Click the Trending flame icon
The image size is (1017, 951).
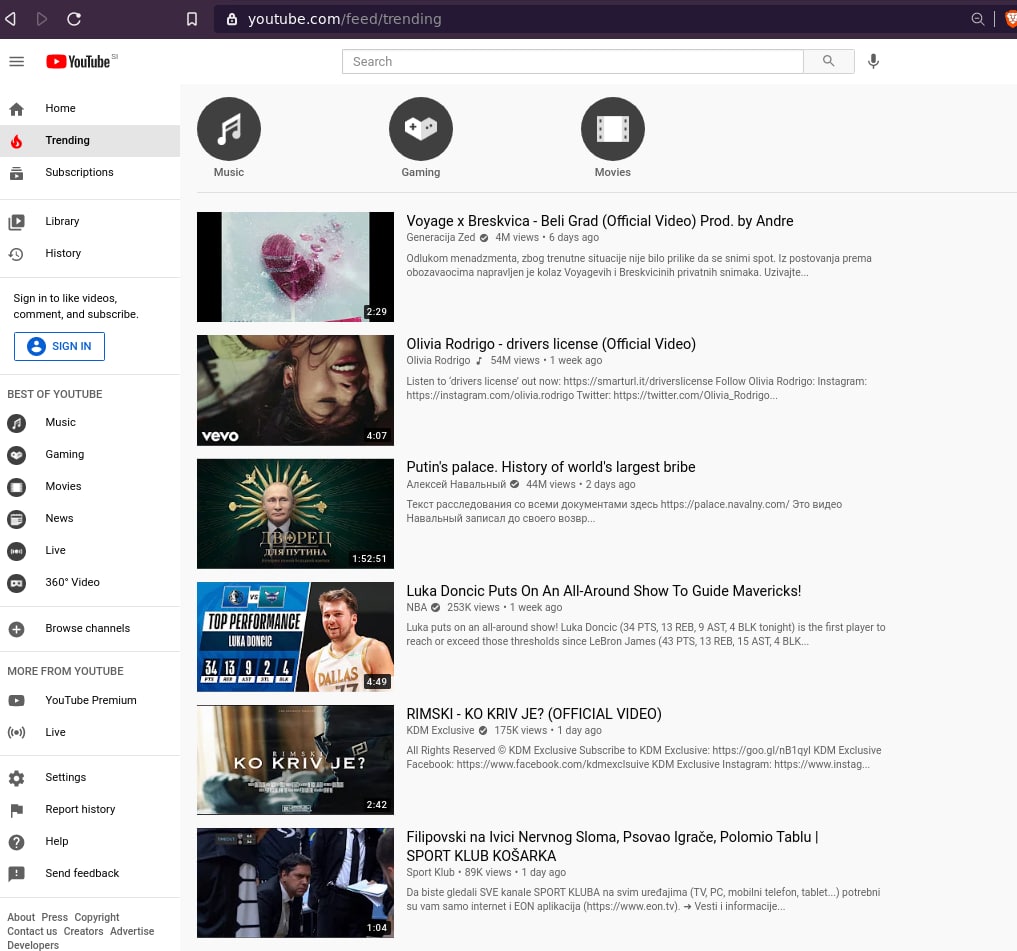17,141
